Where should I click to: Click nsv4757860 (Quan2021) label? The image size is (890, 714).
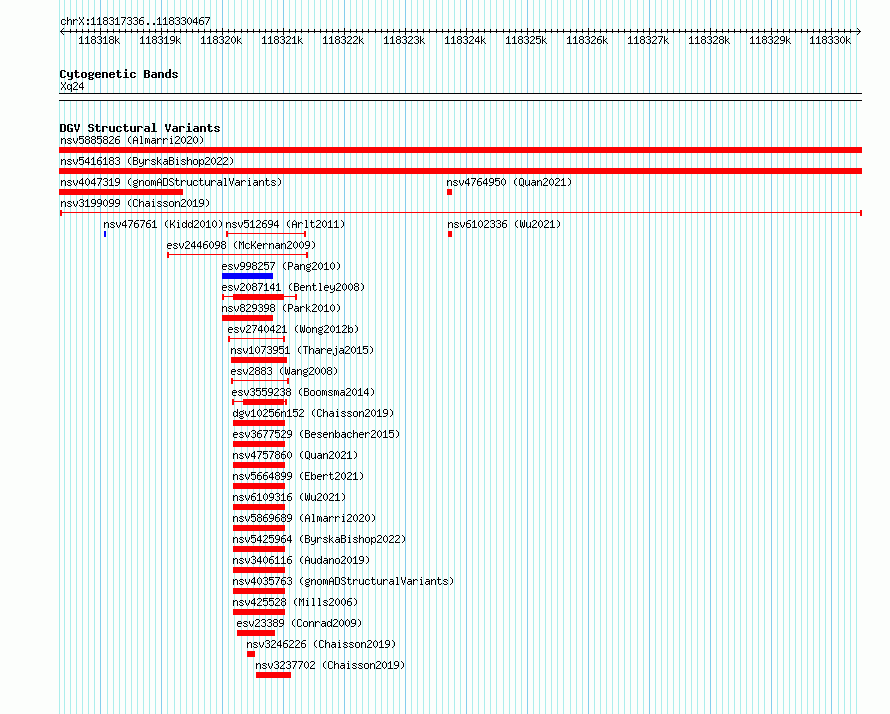pos(295,455)
